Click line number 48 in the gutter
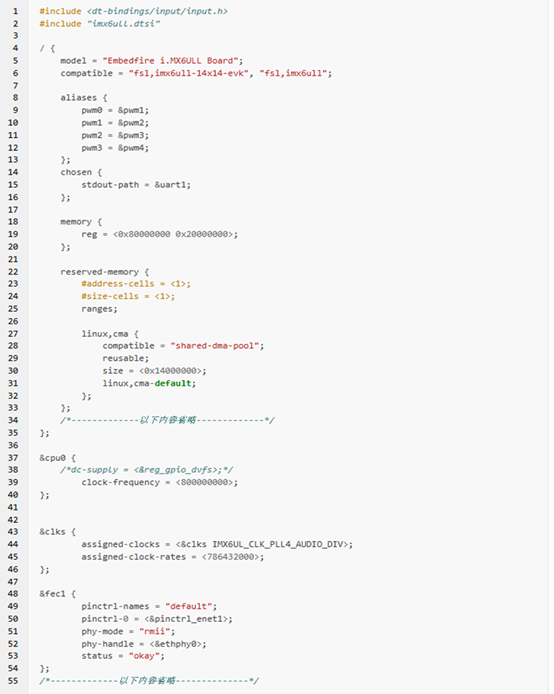 point(13,594)
